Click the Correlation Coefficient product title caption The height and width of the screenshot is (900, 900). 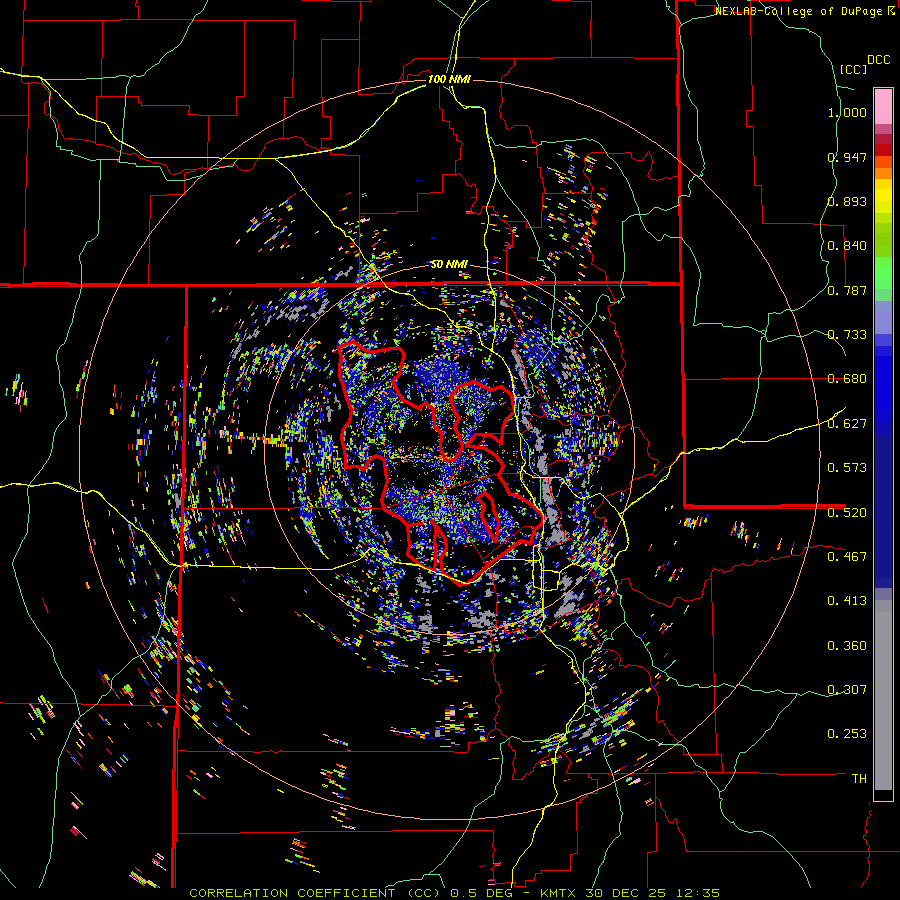454,893
